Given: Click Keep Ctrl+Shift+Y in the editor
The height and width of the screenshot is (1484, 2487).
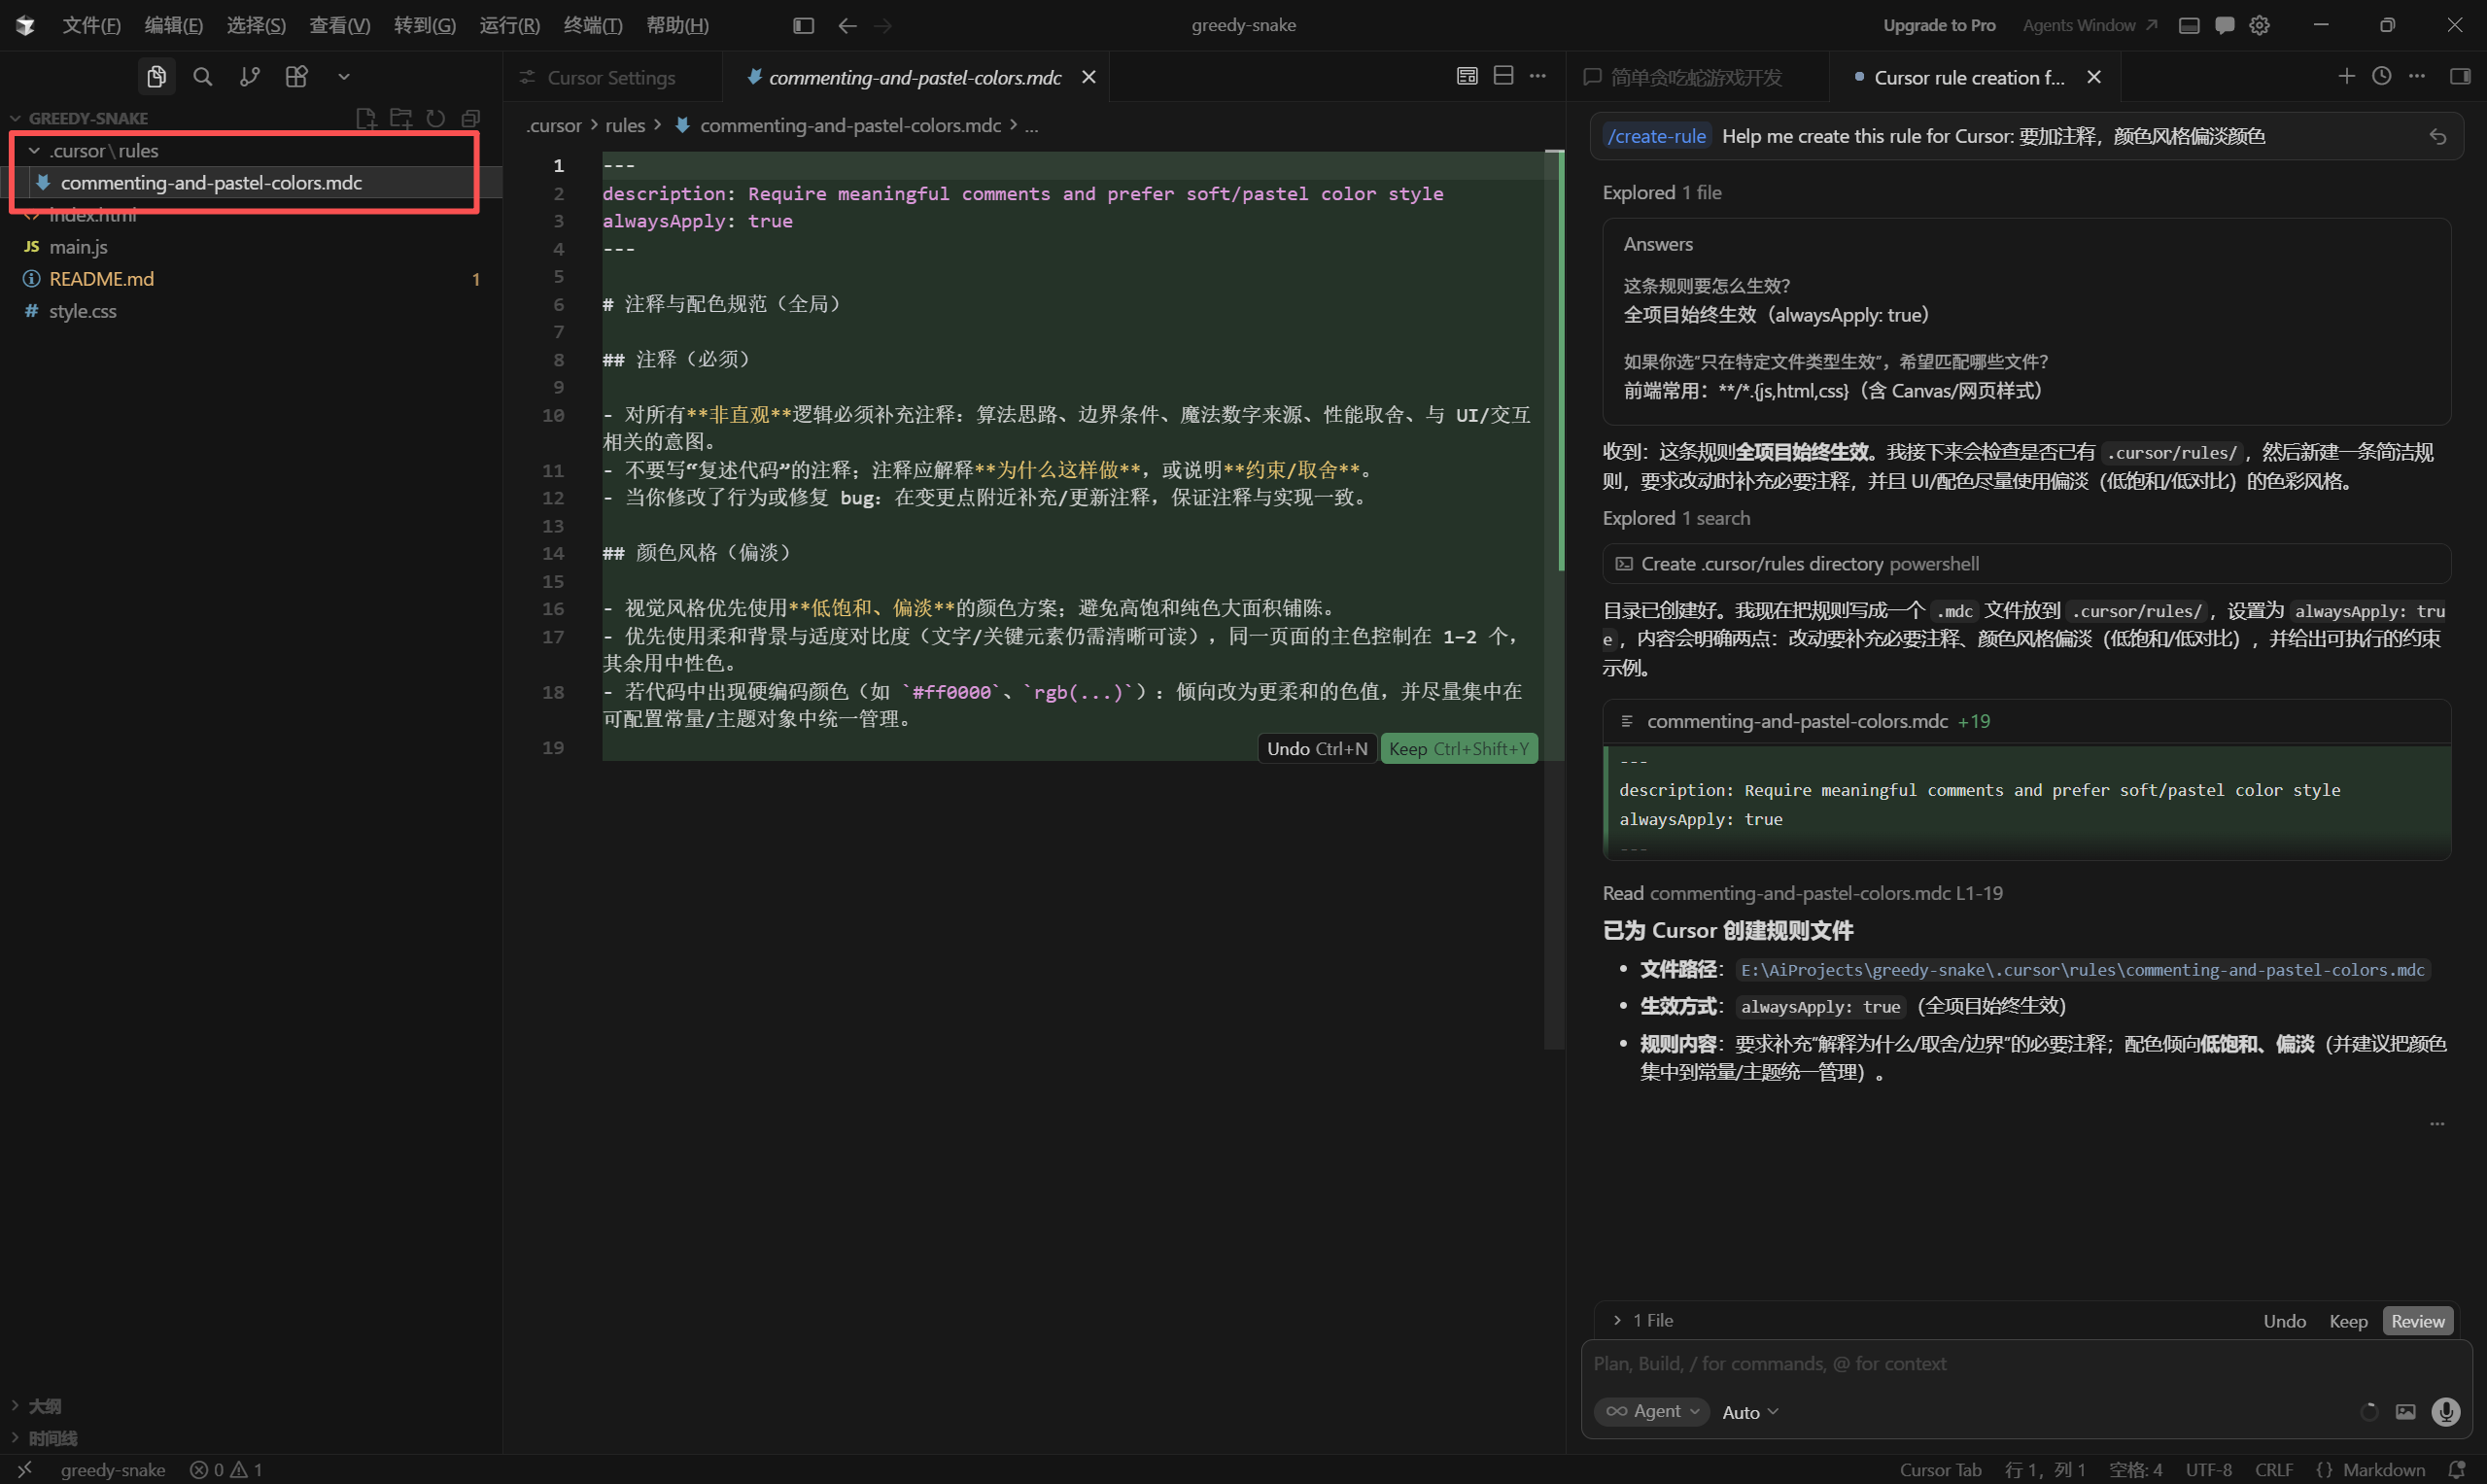Looking at the screenshot, I should pyautogui.click(x=1458, y=748).
